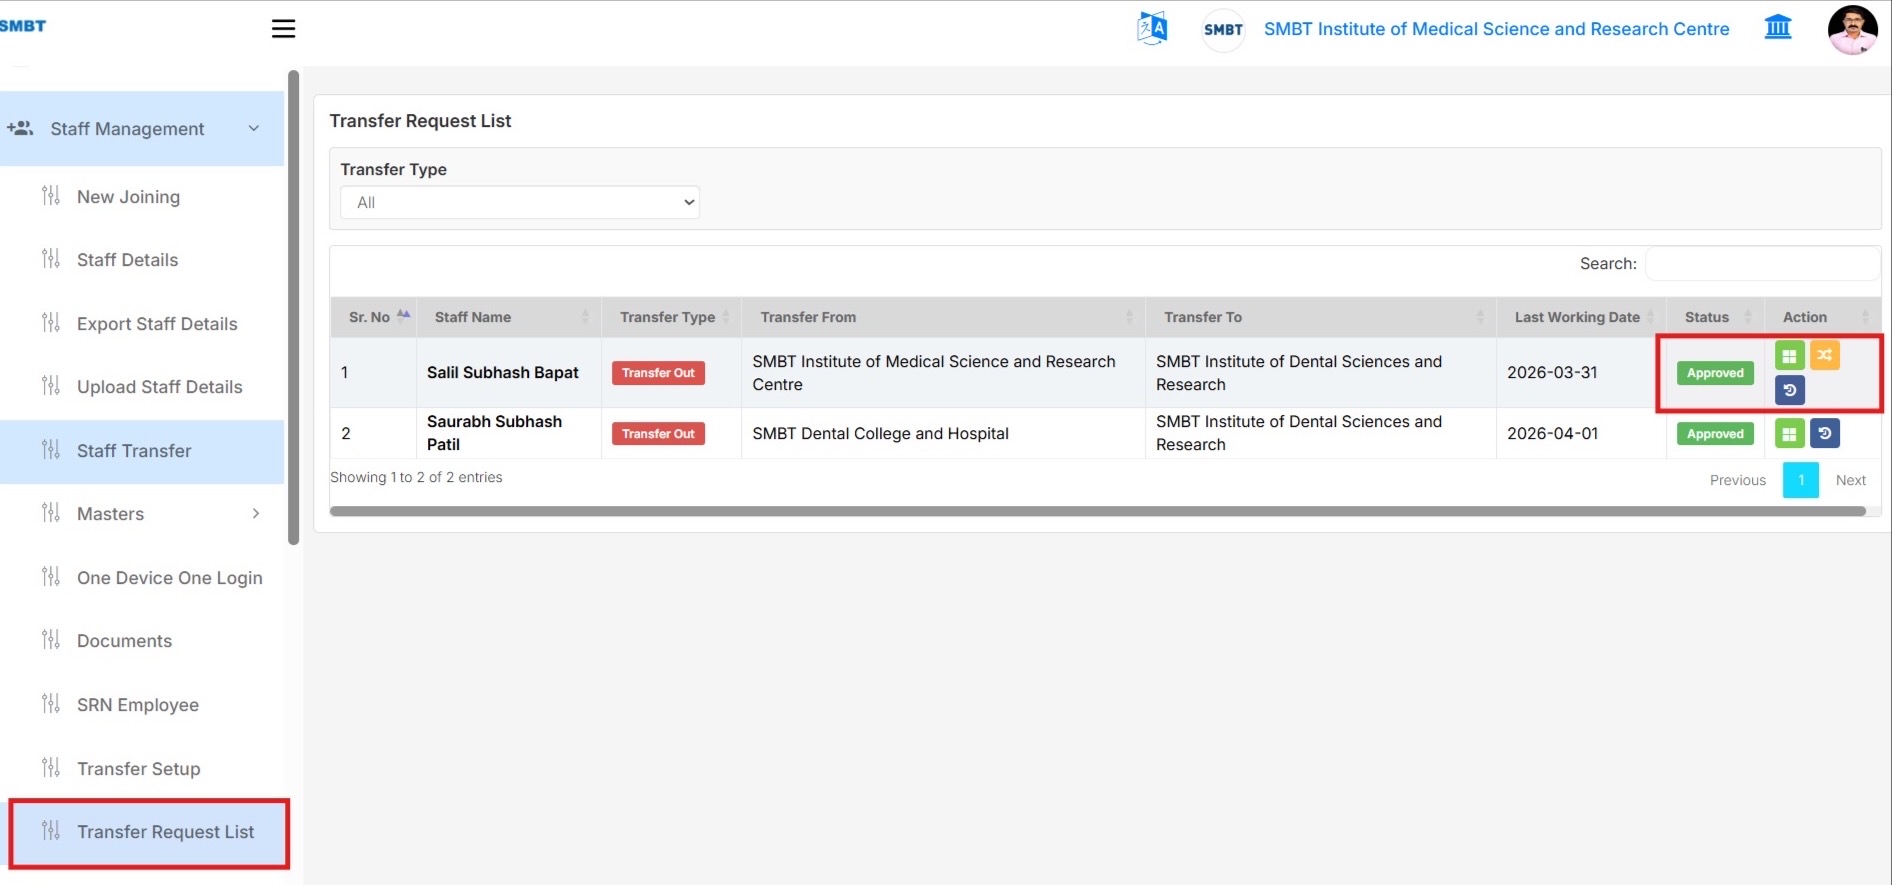
Task: Click Transfer Out badge for Salil Subhash Bapat
Action: pyautogui.click(x=658, y=373)
